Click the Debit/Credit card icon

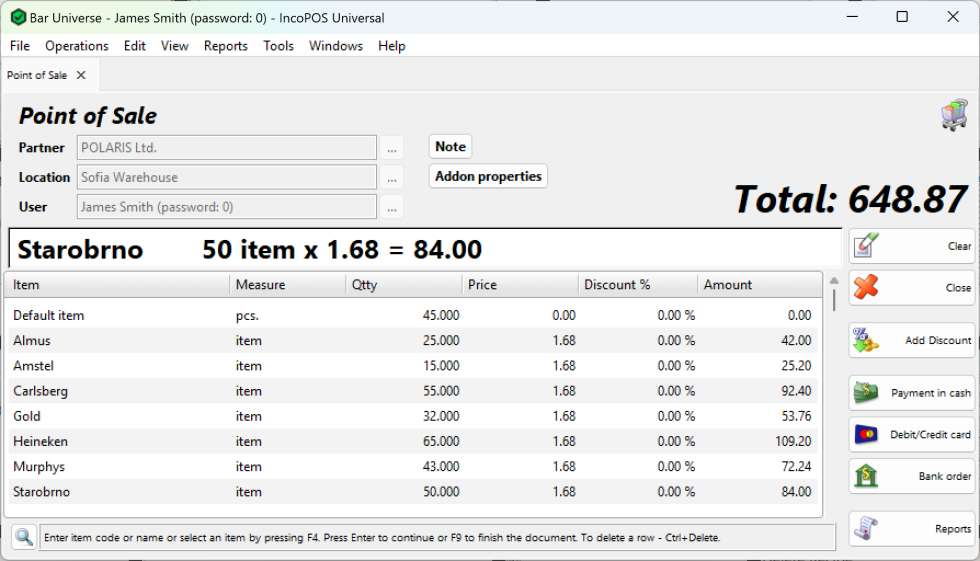866,434
